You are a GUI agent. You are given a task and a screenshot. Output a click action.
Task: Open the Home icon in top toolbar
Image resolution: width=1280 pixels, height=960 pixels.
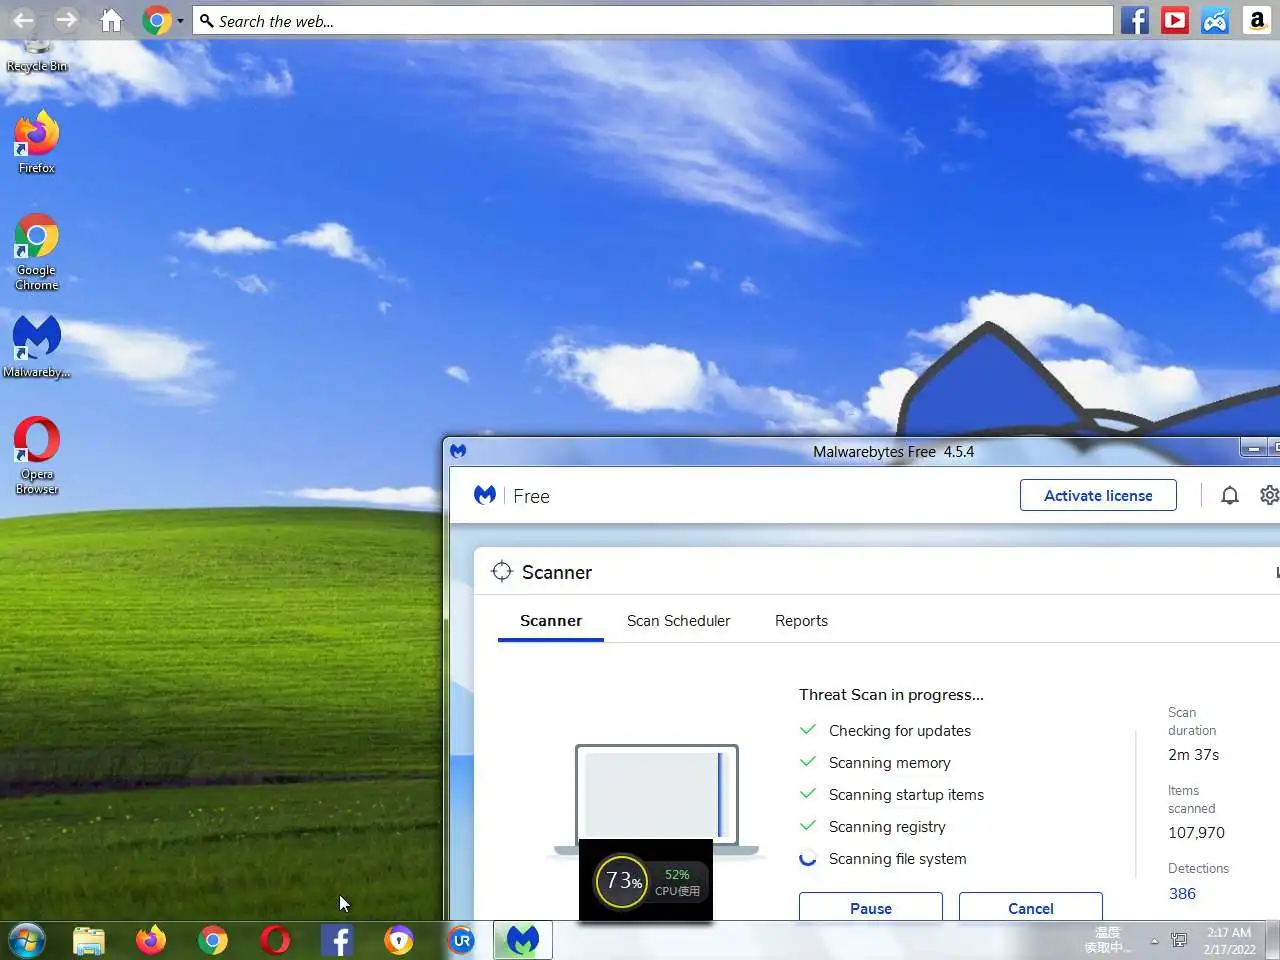(111, 20)
